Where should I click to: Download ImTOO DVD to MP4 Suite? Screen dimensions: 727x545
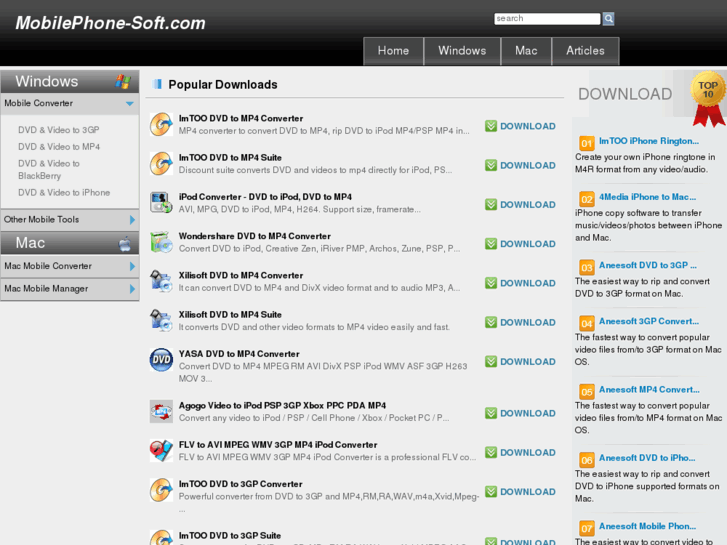[520, 166]
